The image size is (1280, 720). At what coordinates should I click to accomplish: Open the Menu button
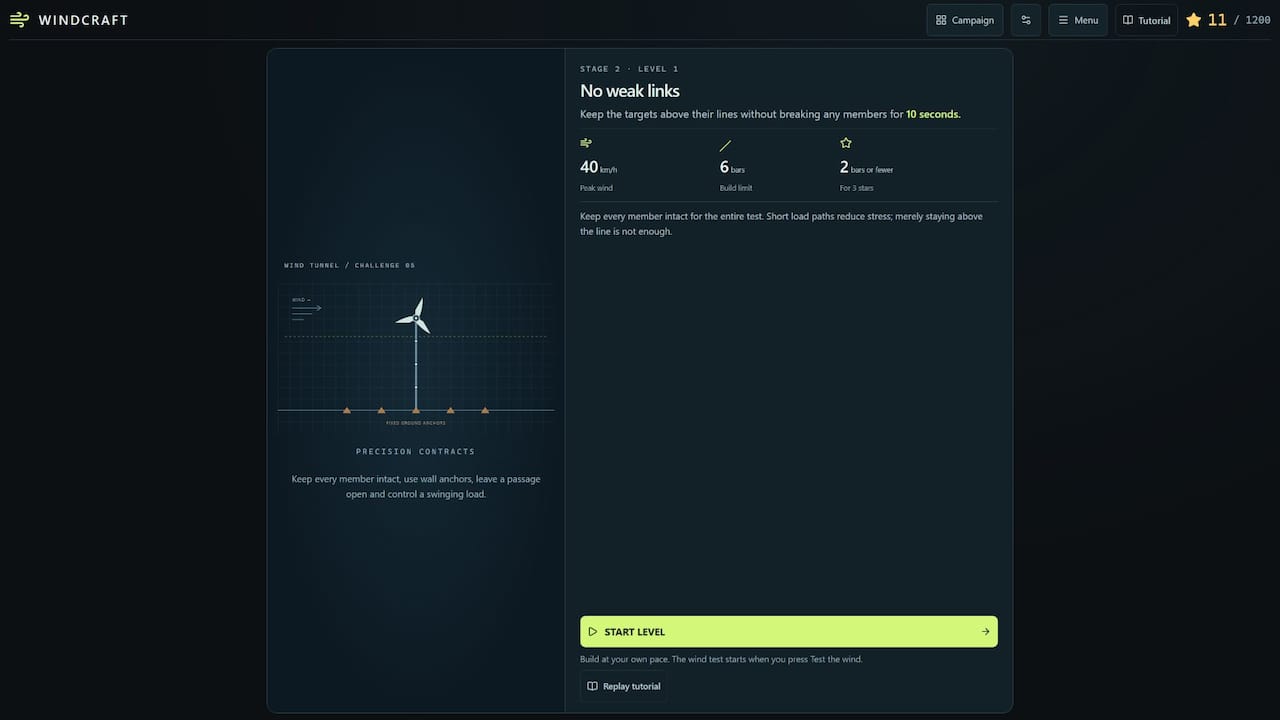[x=1078, y=20]
